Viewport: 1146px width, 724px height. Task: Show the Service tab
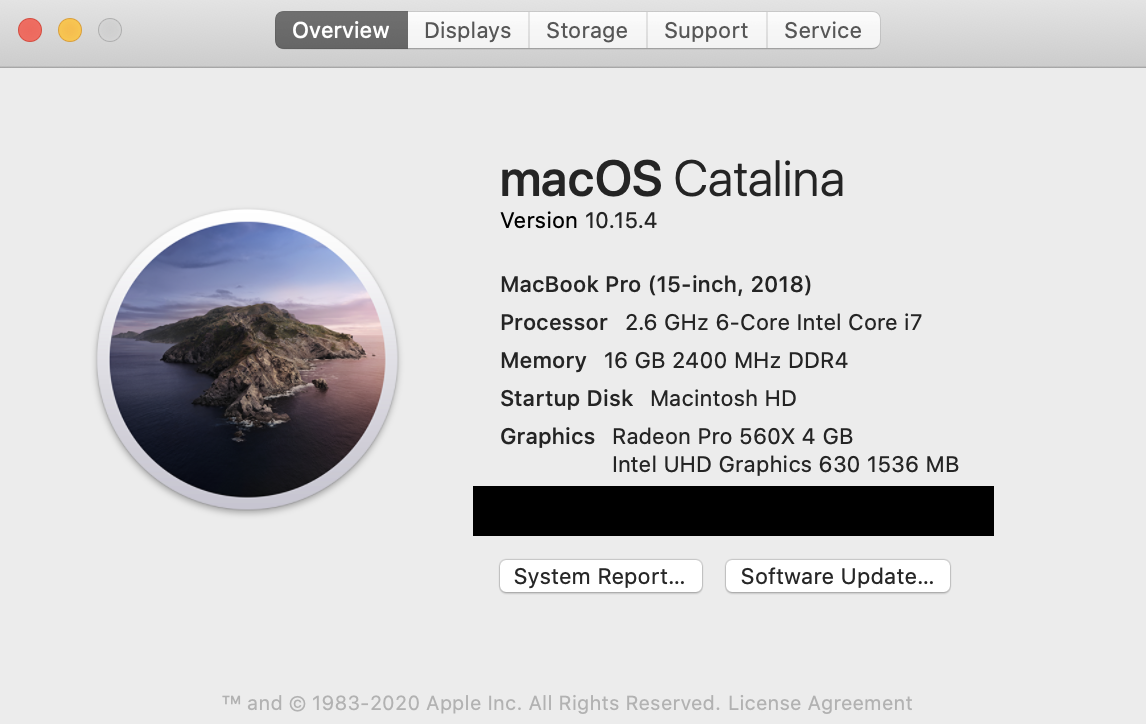(823, 30)
